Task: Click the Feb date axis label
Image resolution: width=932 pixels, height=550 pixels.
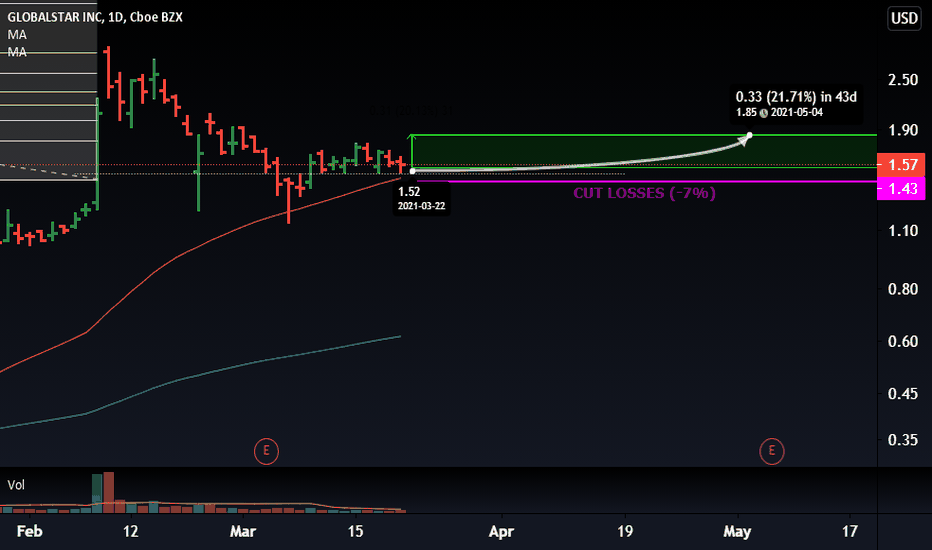Action: click(x=30, y=531)
